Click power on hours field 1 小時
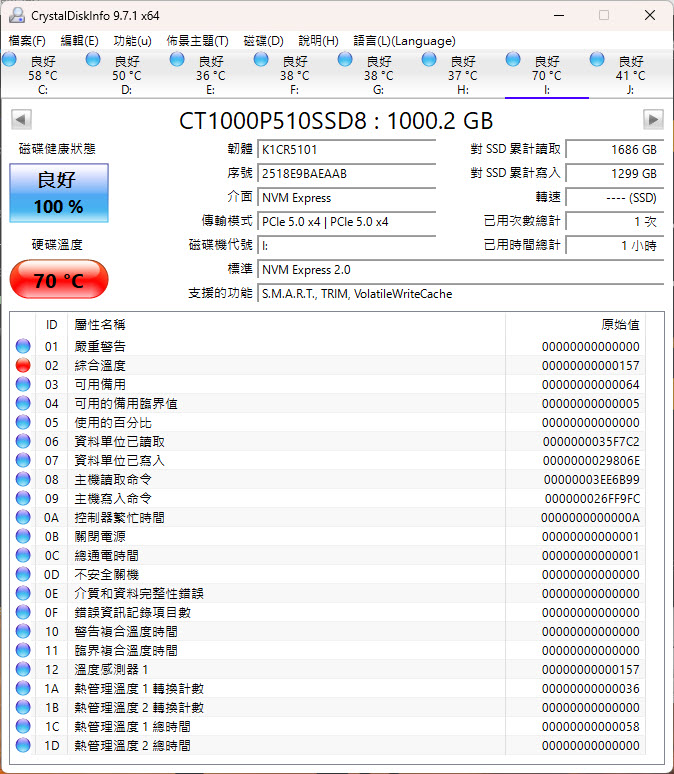 (x=614, y=246)
